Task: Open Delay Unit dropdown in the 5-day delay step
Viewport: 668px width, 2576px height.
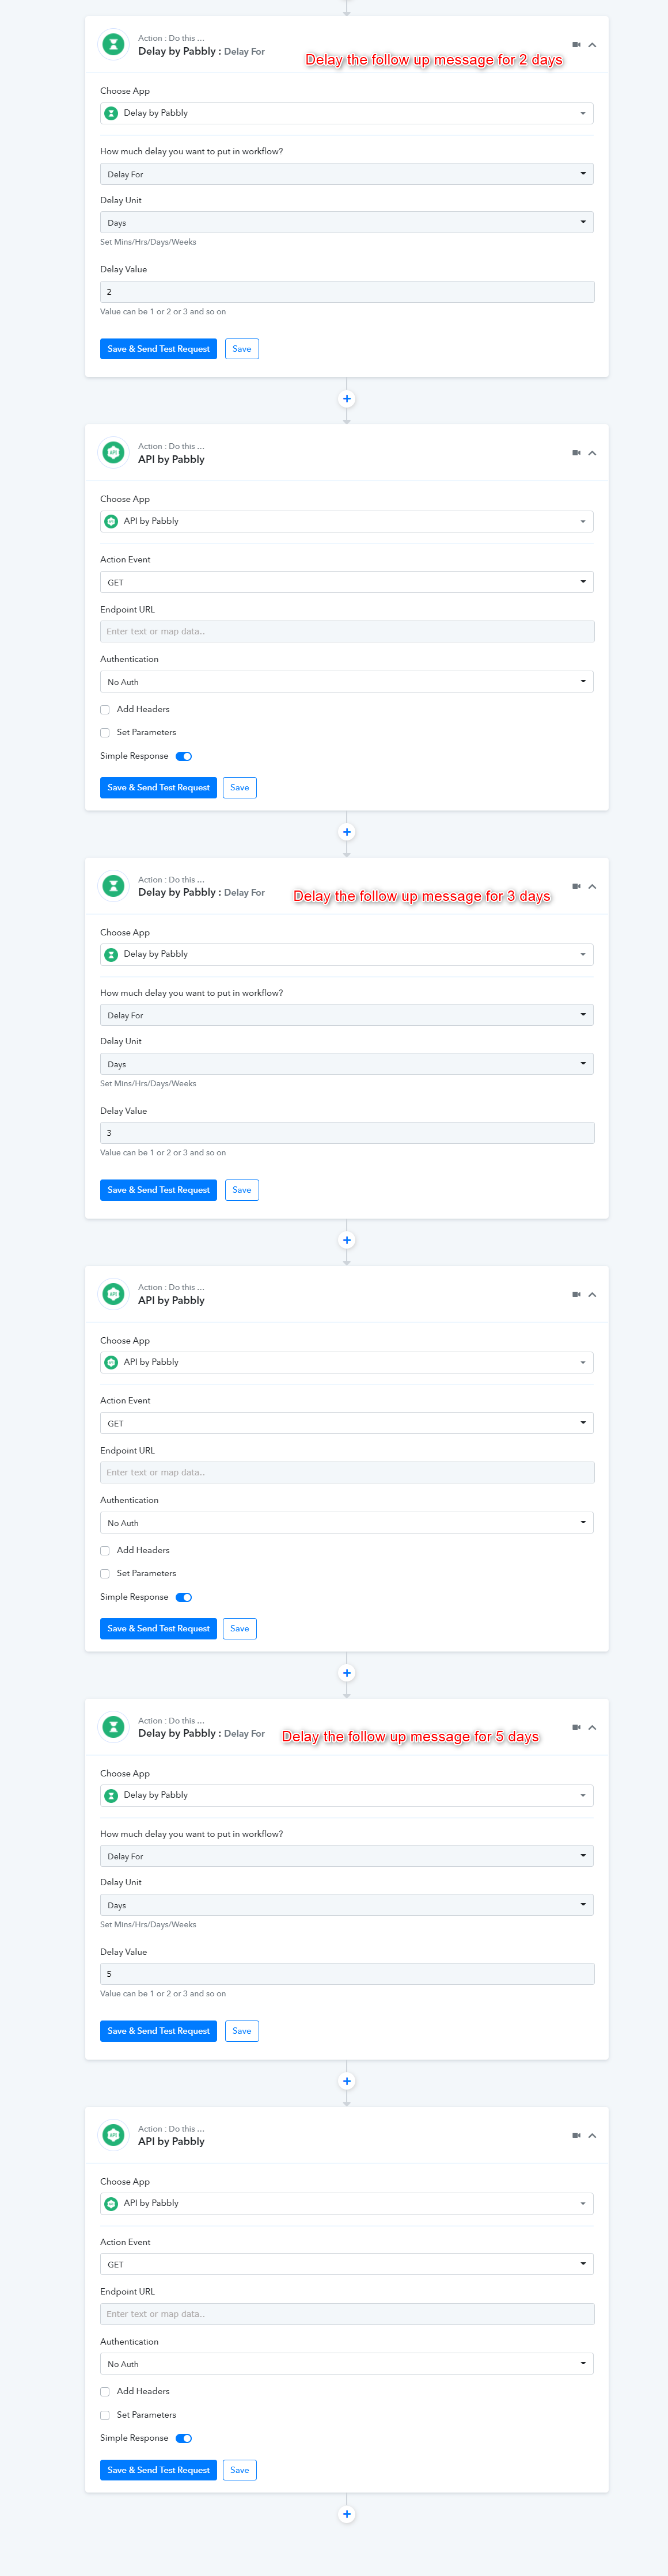Action: click(x=347, y=1905)
